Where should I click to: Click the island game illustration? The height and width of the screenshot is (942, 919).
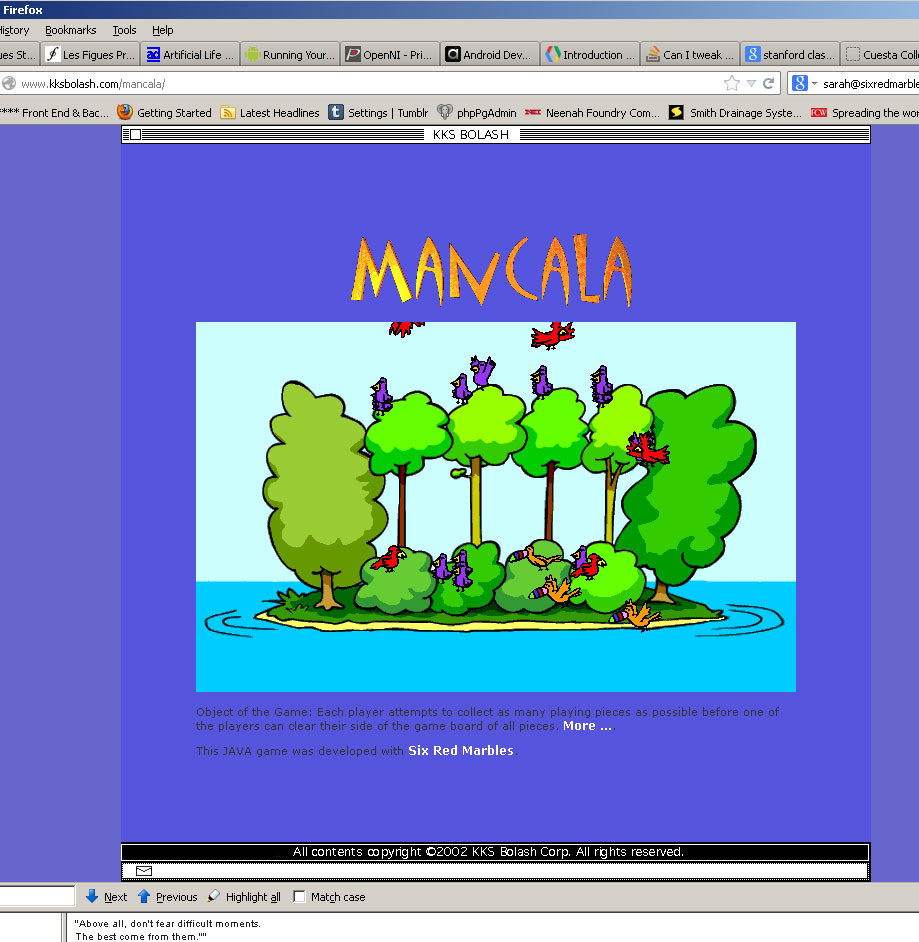[496, 506]
